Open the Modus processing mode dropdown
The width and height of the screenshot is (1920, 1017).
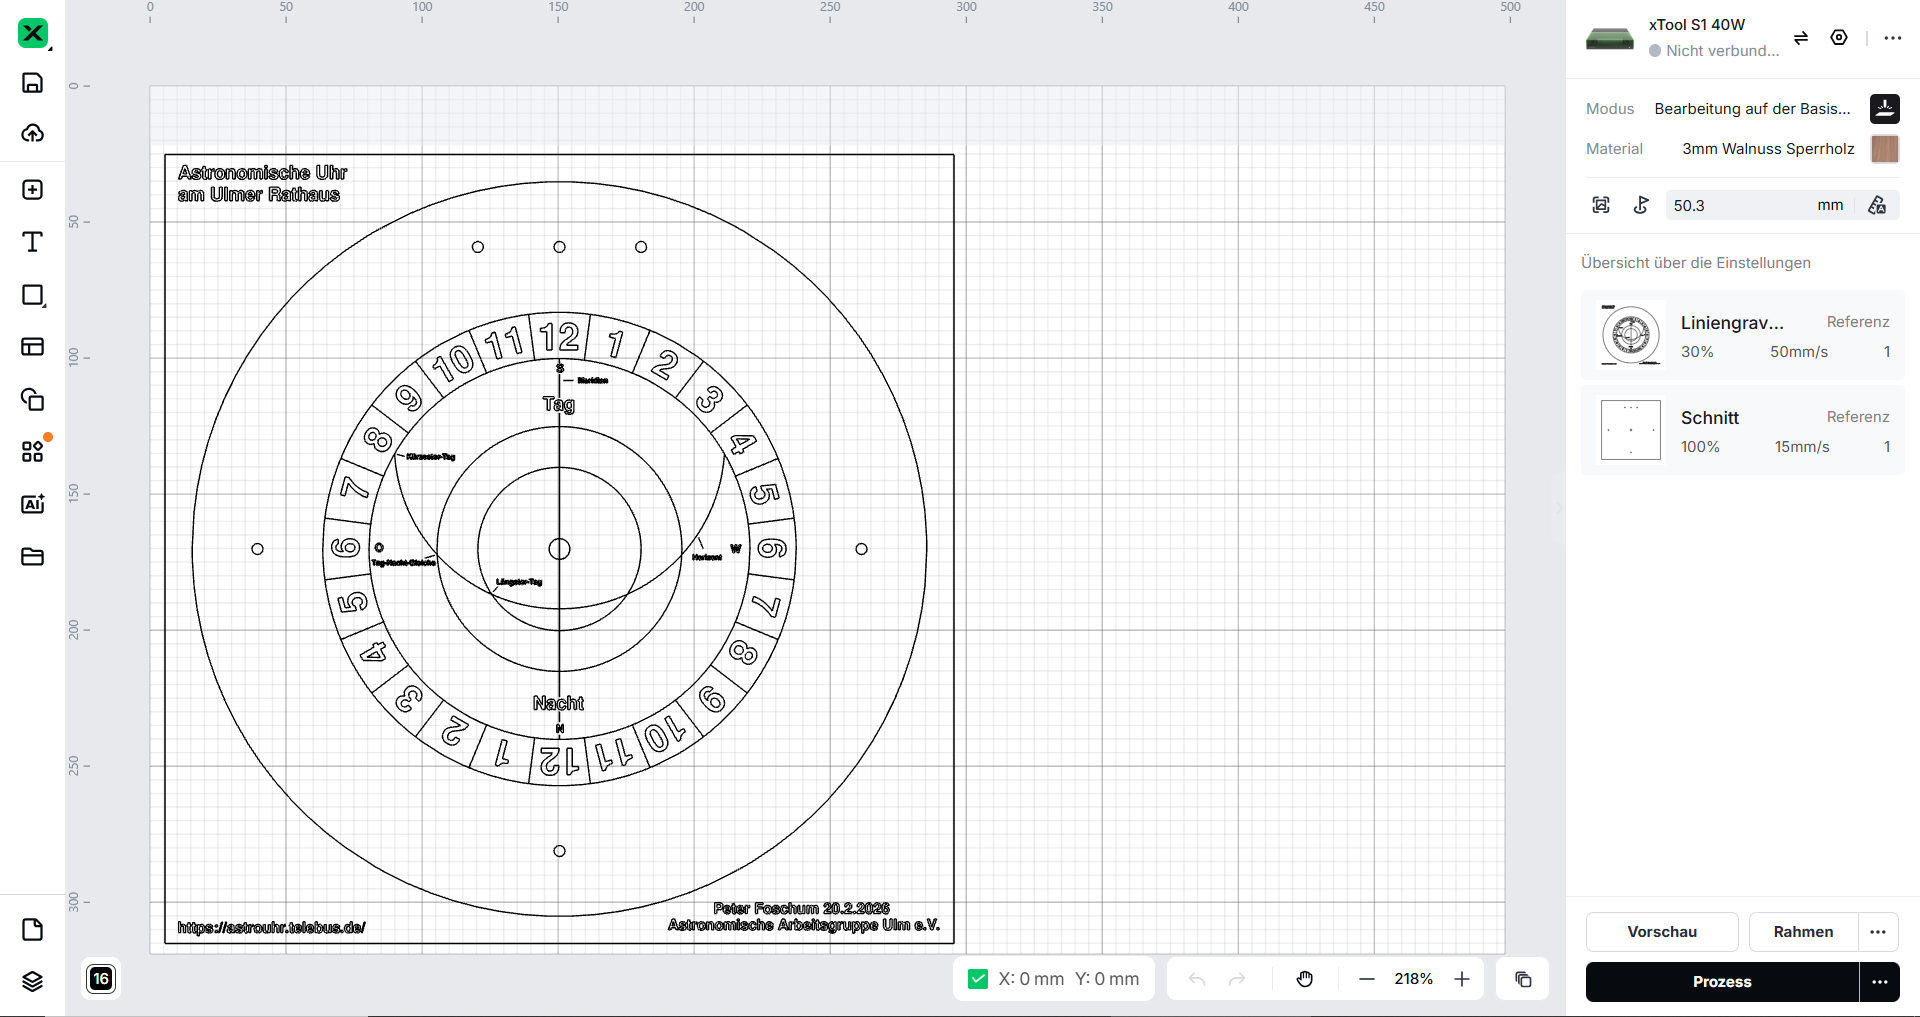(x=1752, y=109)
